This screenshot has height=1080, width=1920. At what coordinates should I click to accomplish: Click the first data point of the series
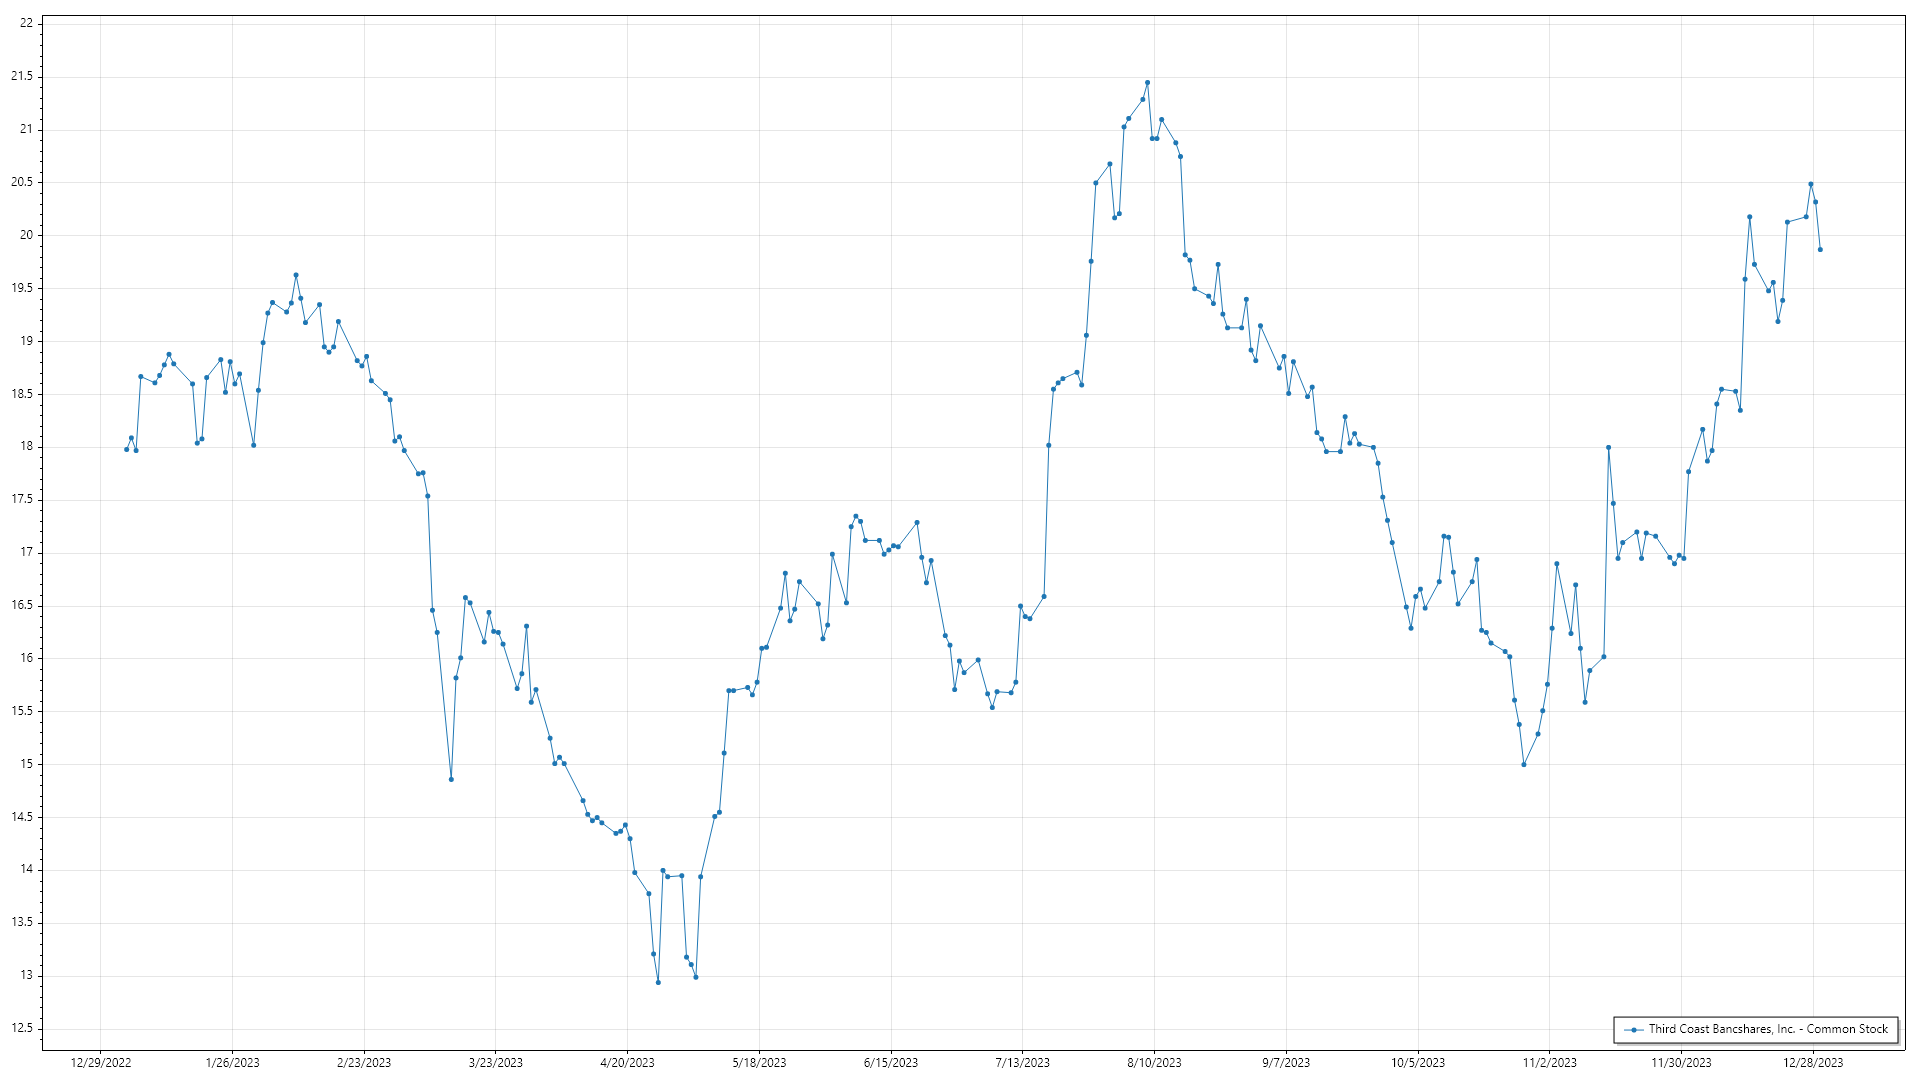pyautogui.click(x=126, y=449)
